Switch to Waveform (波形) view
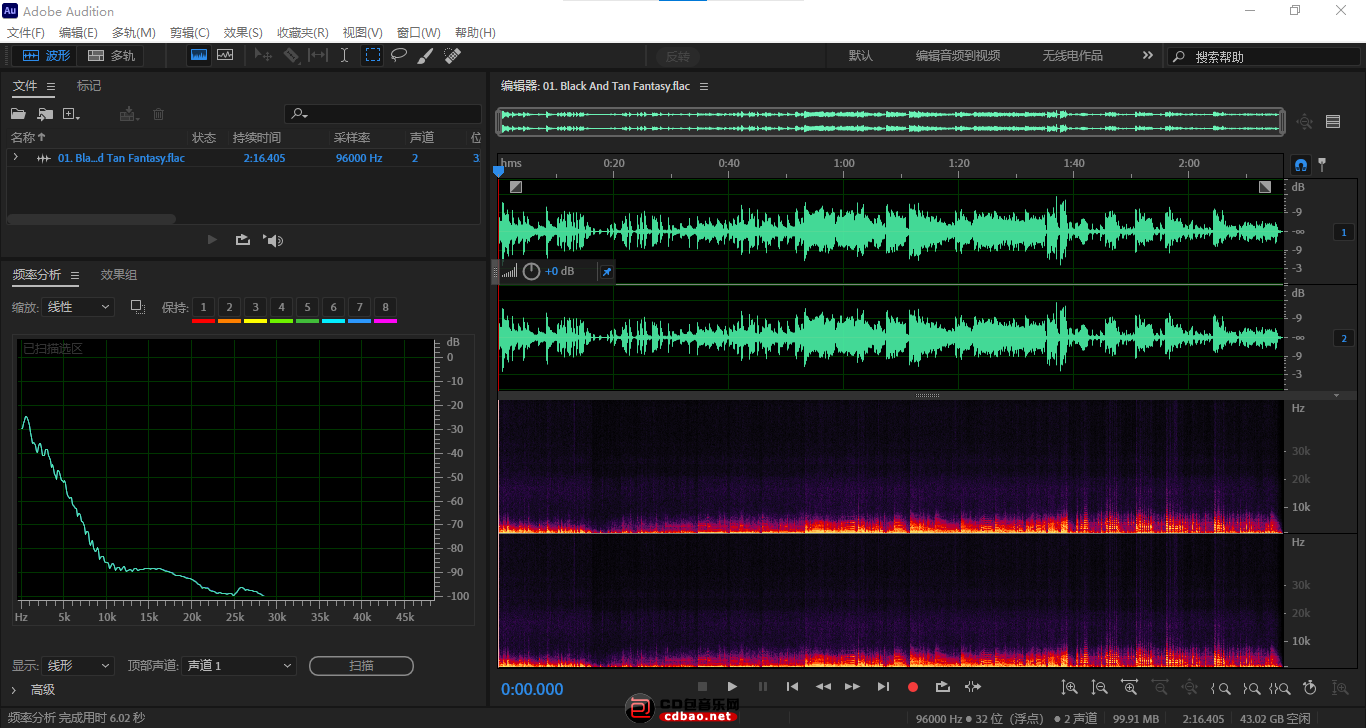Screen dimensions: 1366x728 (x=47, y=56)
